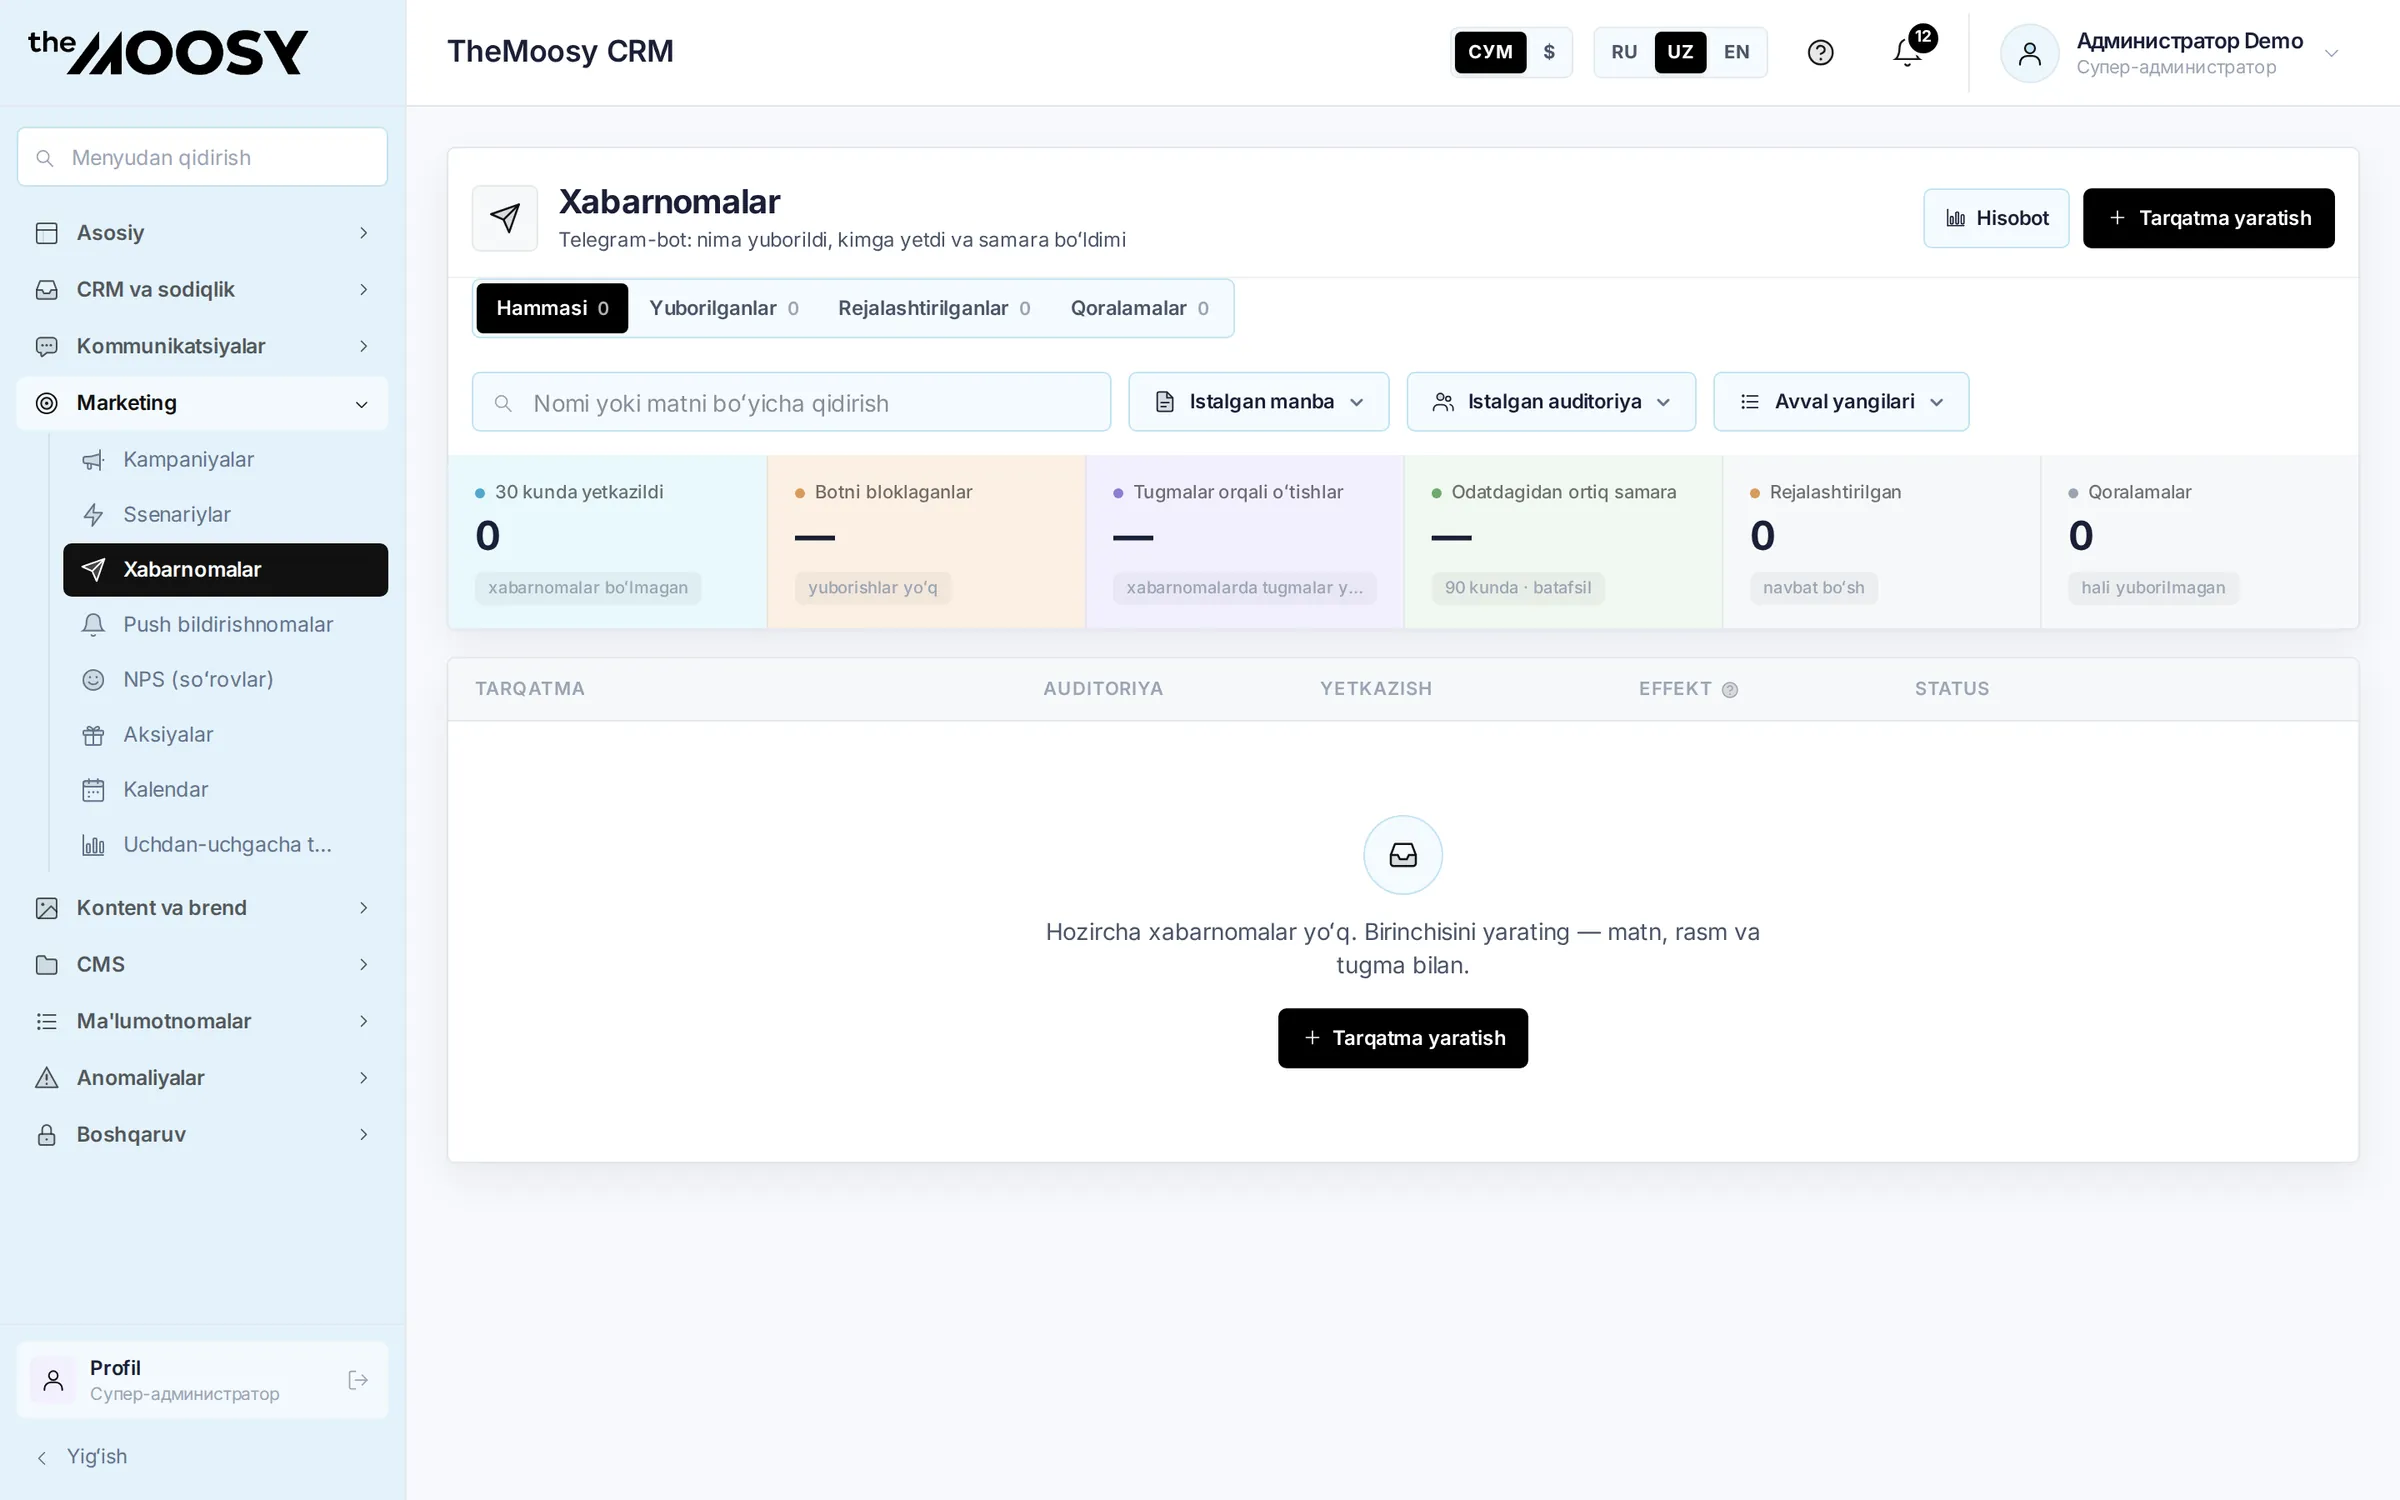This screenshot has height=1500, width=2400.
Task: Open Aksiyalar gift item
Action: point(225,734)
